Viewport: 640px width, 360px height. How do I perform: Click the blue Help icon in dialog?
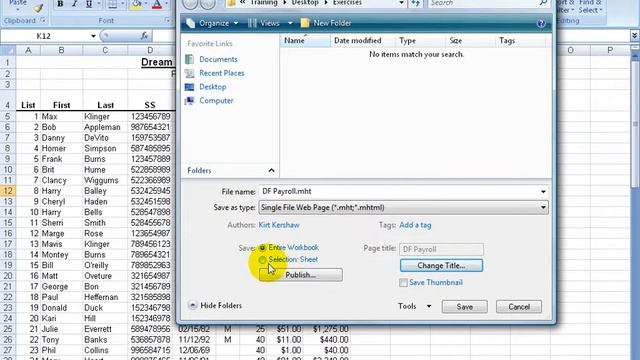[541, 23]
